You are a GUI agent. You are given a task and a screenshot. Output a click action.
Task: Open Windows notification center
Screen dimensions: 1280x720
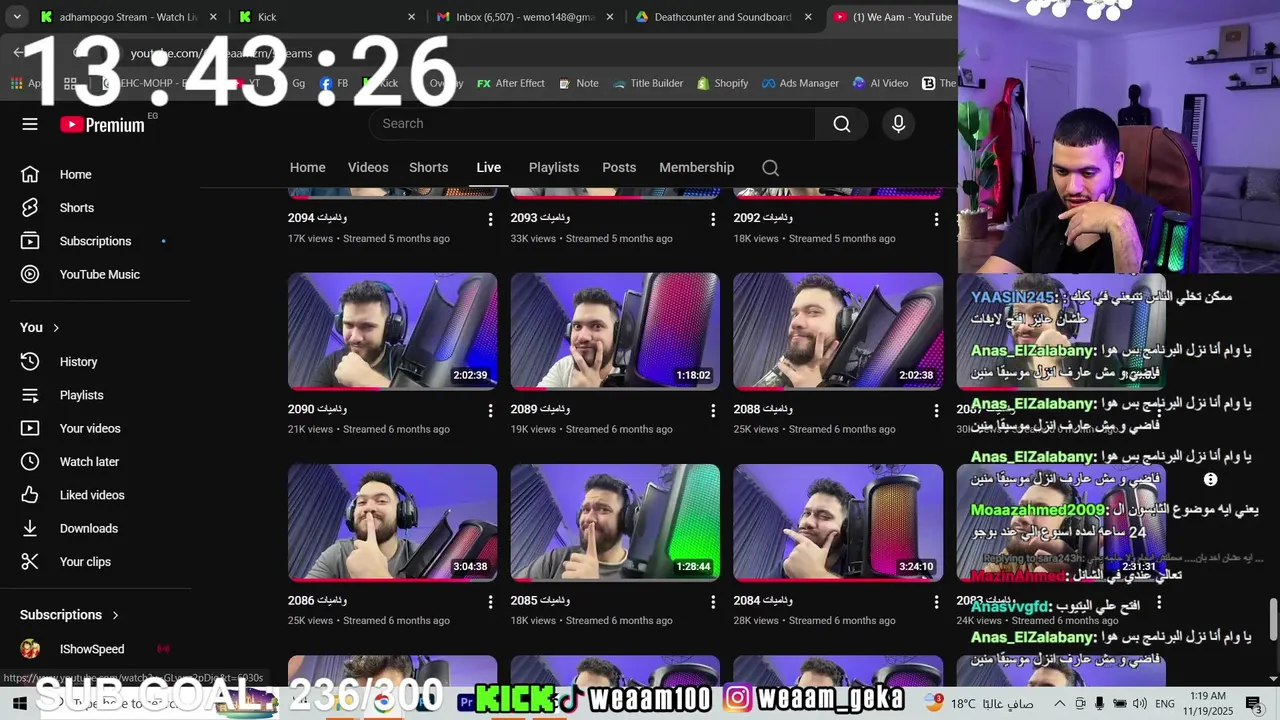1253,704
